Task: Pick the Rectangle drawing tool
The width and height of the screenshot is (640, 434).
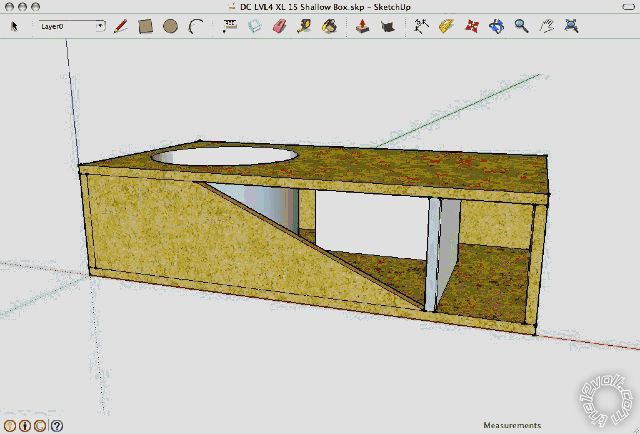Action: click(146, 26)
